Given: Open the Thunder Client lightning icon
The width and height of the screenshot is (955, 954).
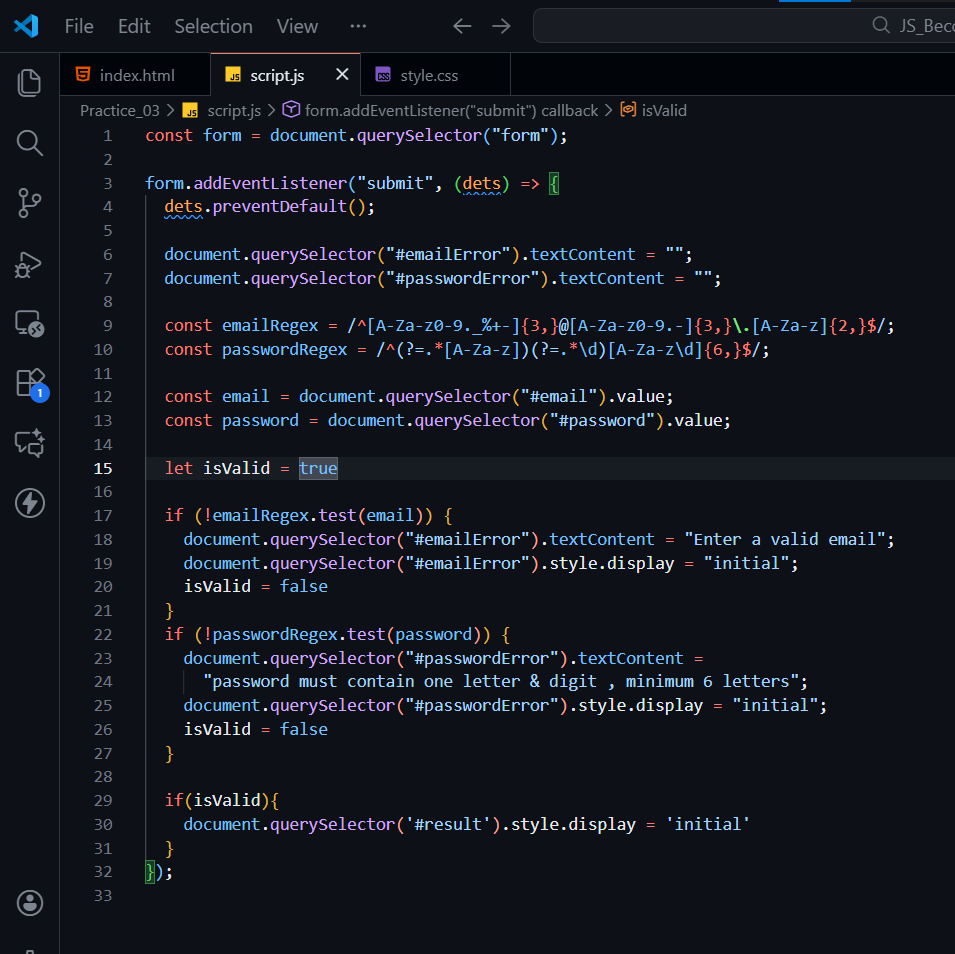Looking at the screenshot, I should click(x=29, y=503).
